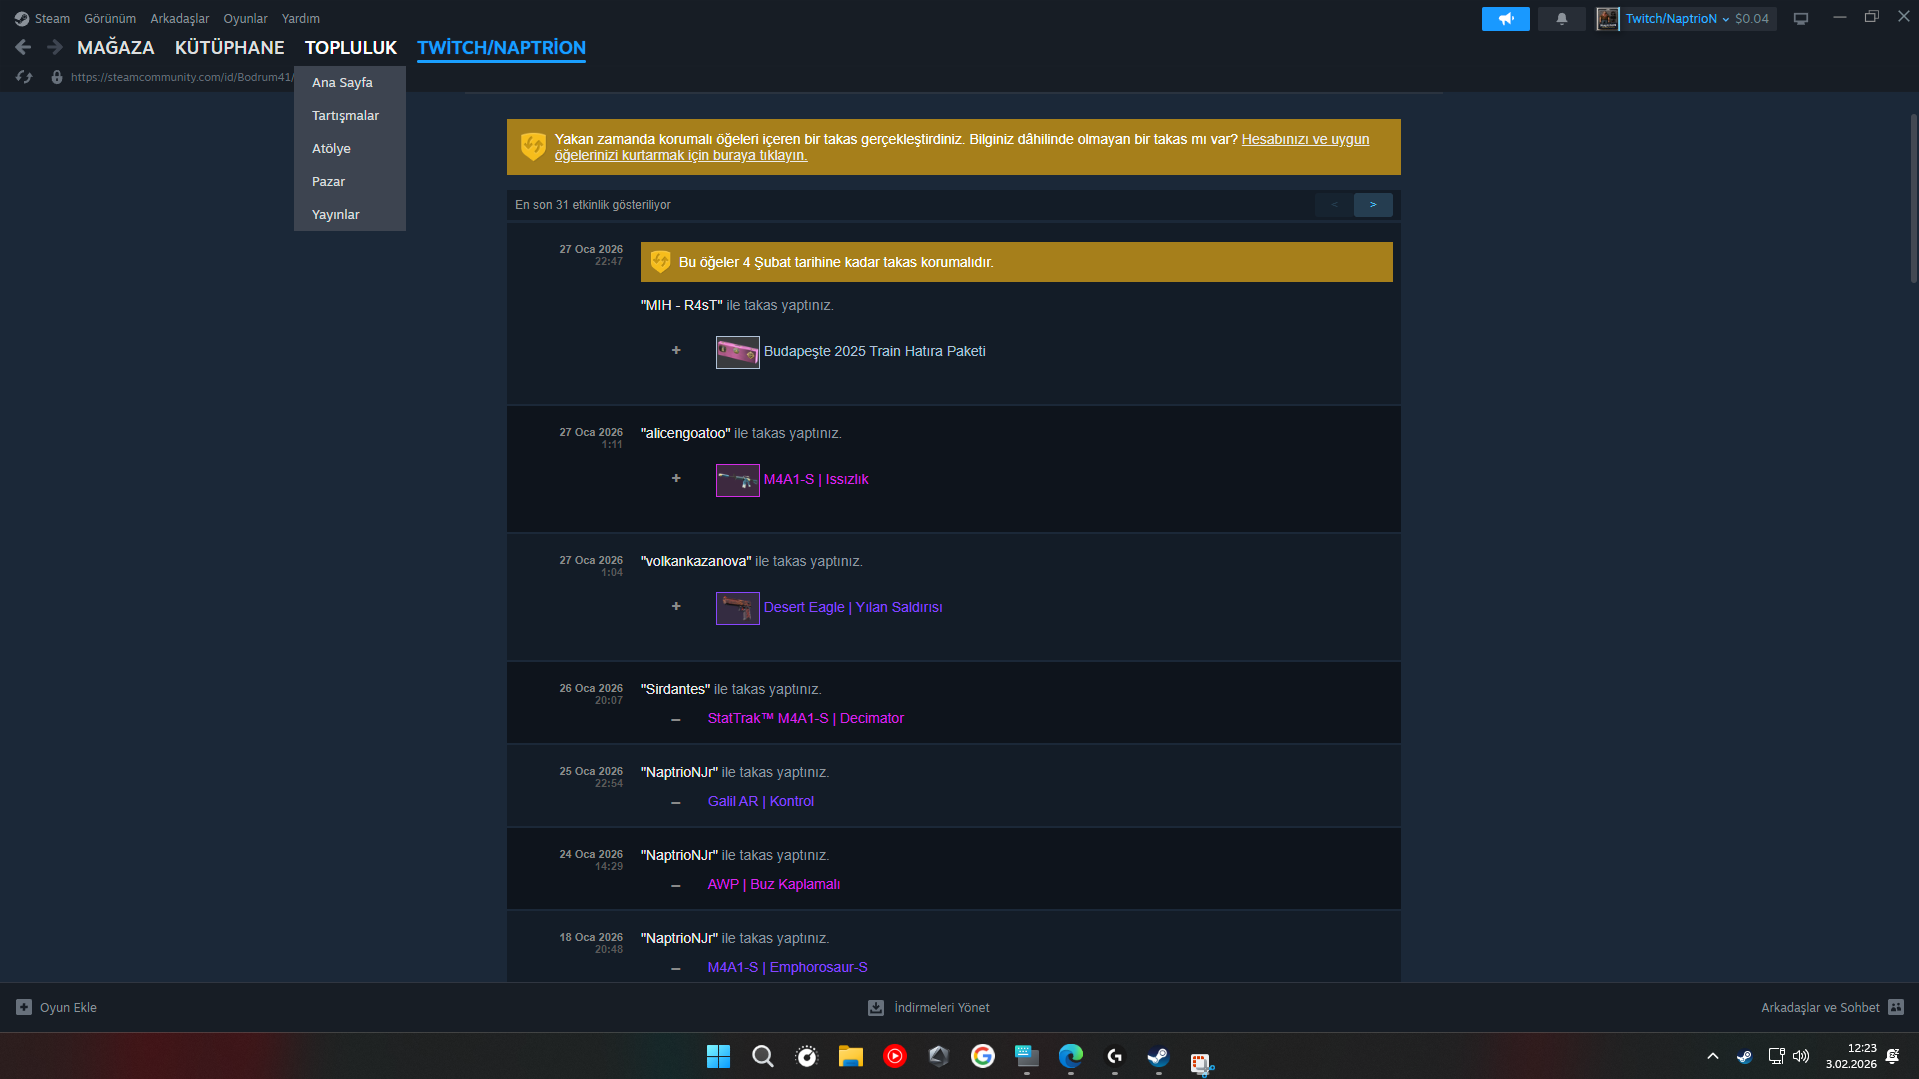Viewport: 1919px width, 1079px height.
Task: Click the page's vertical scrollbar
Action: [x=1913, y=197]
